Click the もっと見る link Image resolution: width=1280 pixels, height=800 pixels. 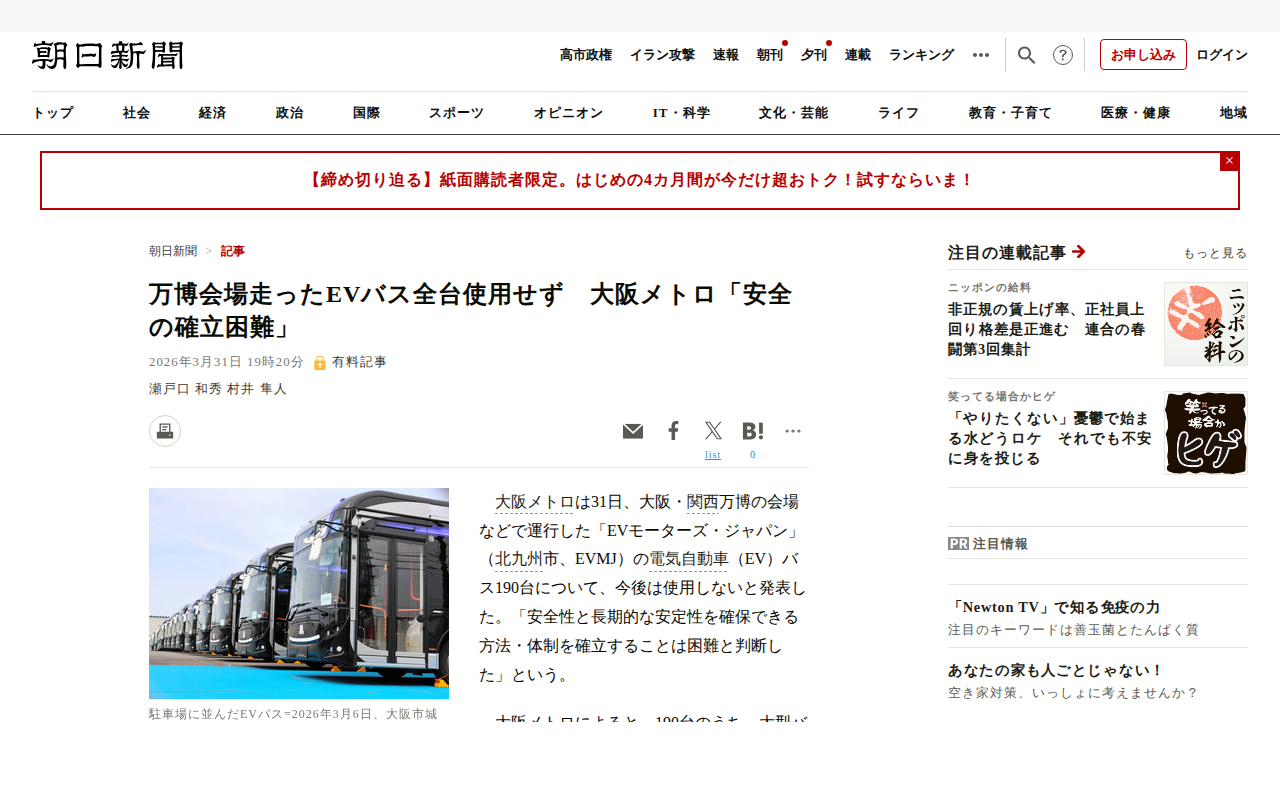tap(1215, 253)
